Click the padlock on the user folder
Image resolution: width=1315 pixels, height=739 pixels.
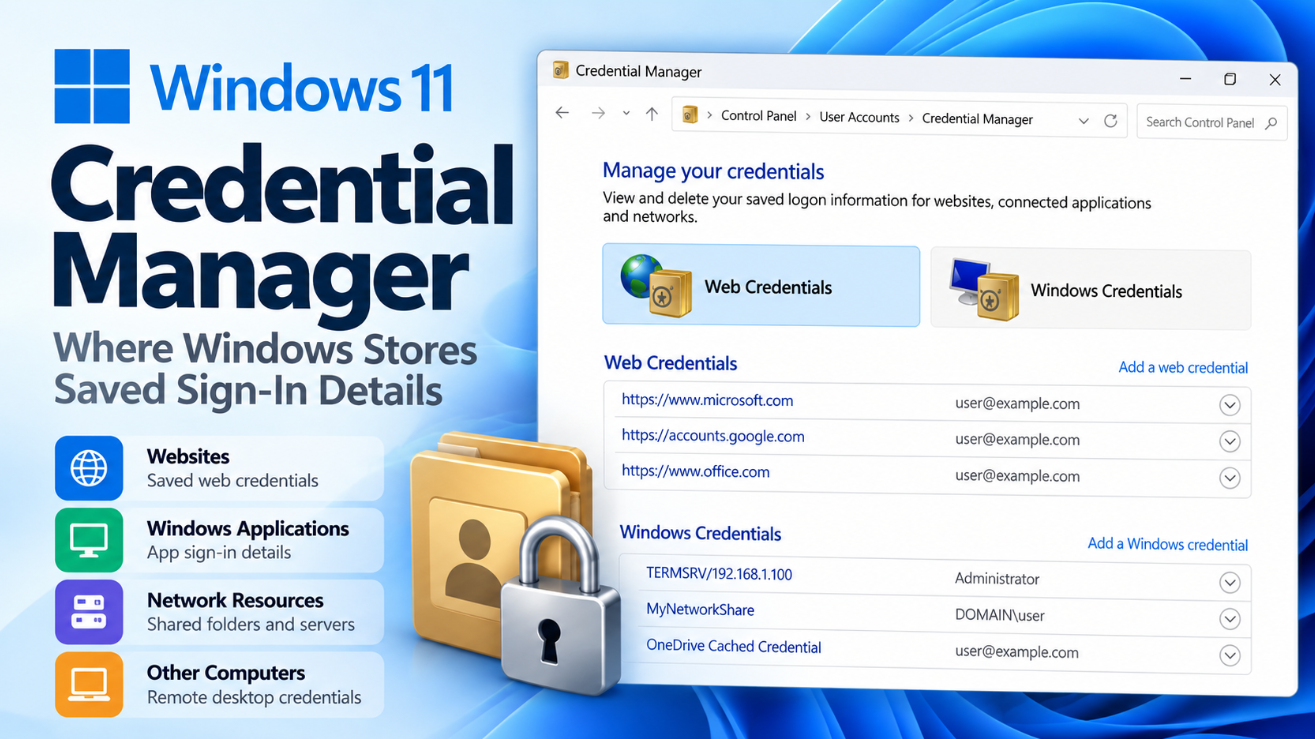tap(560, 607)
